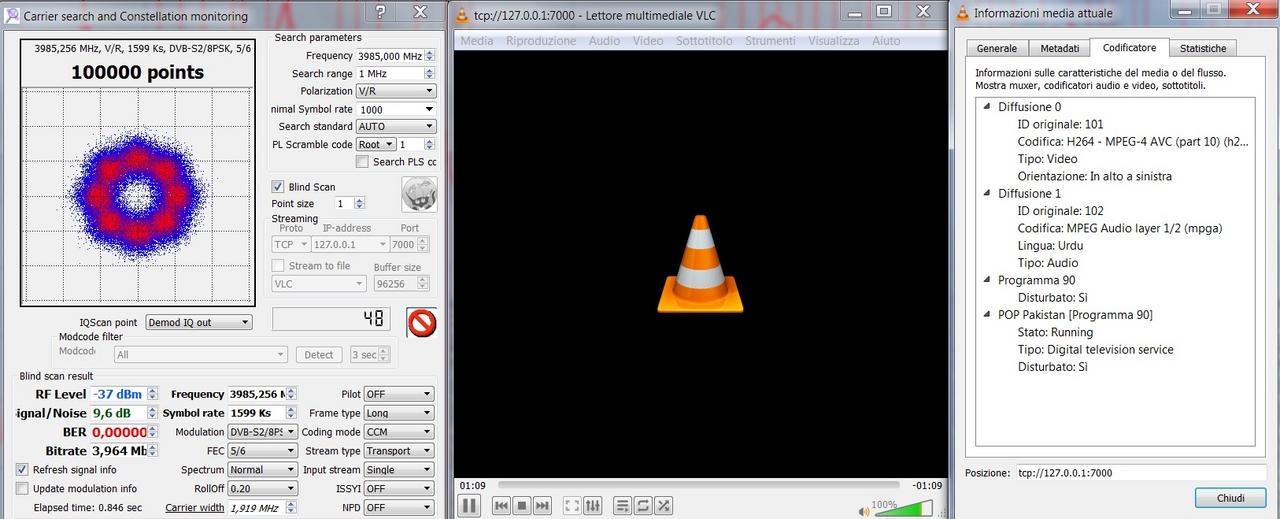Open the Modulation DVB-S2/8PSK dropdown
The image size is (1280, 519).
coord(262,432)
